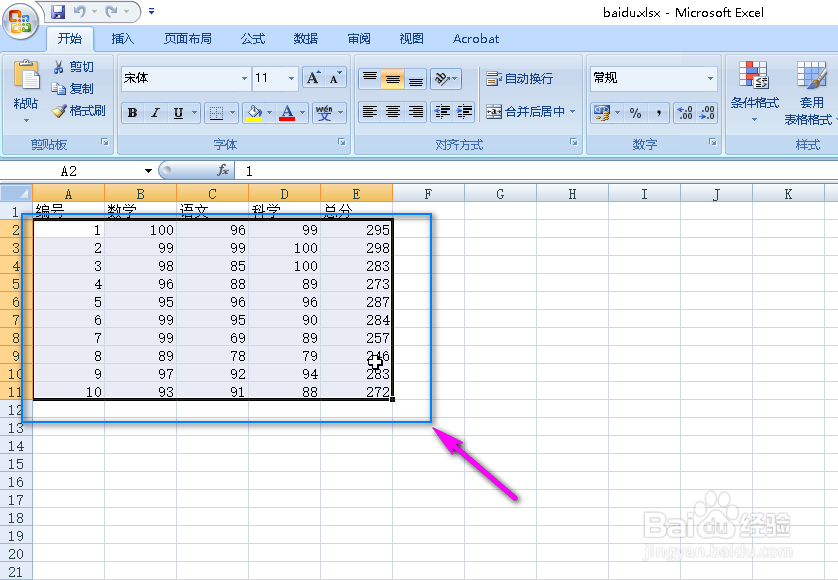Switch to the 开始 tab
The height and width of the screenshot is (580, 838).
[x=70, y=39]
